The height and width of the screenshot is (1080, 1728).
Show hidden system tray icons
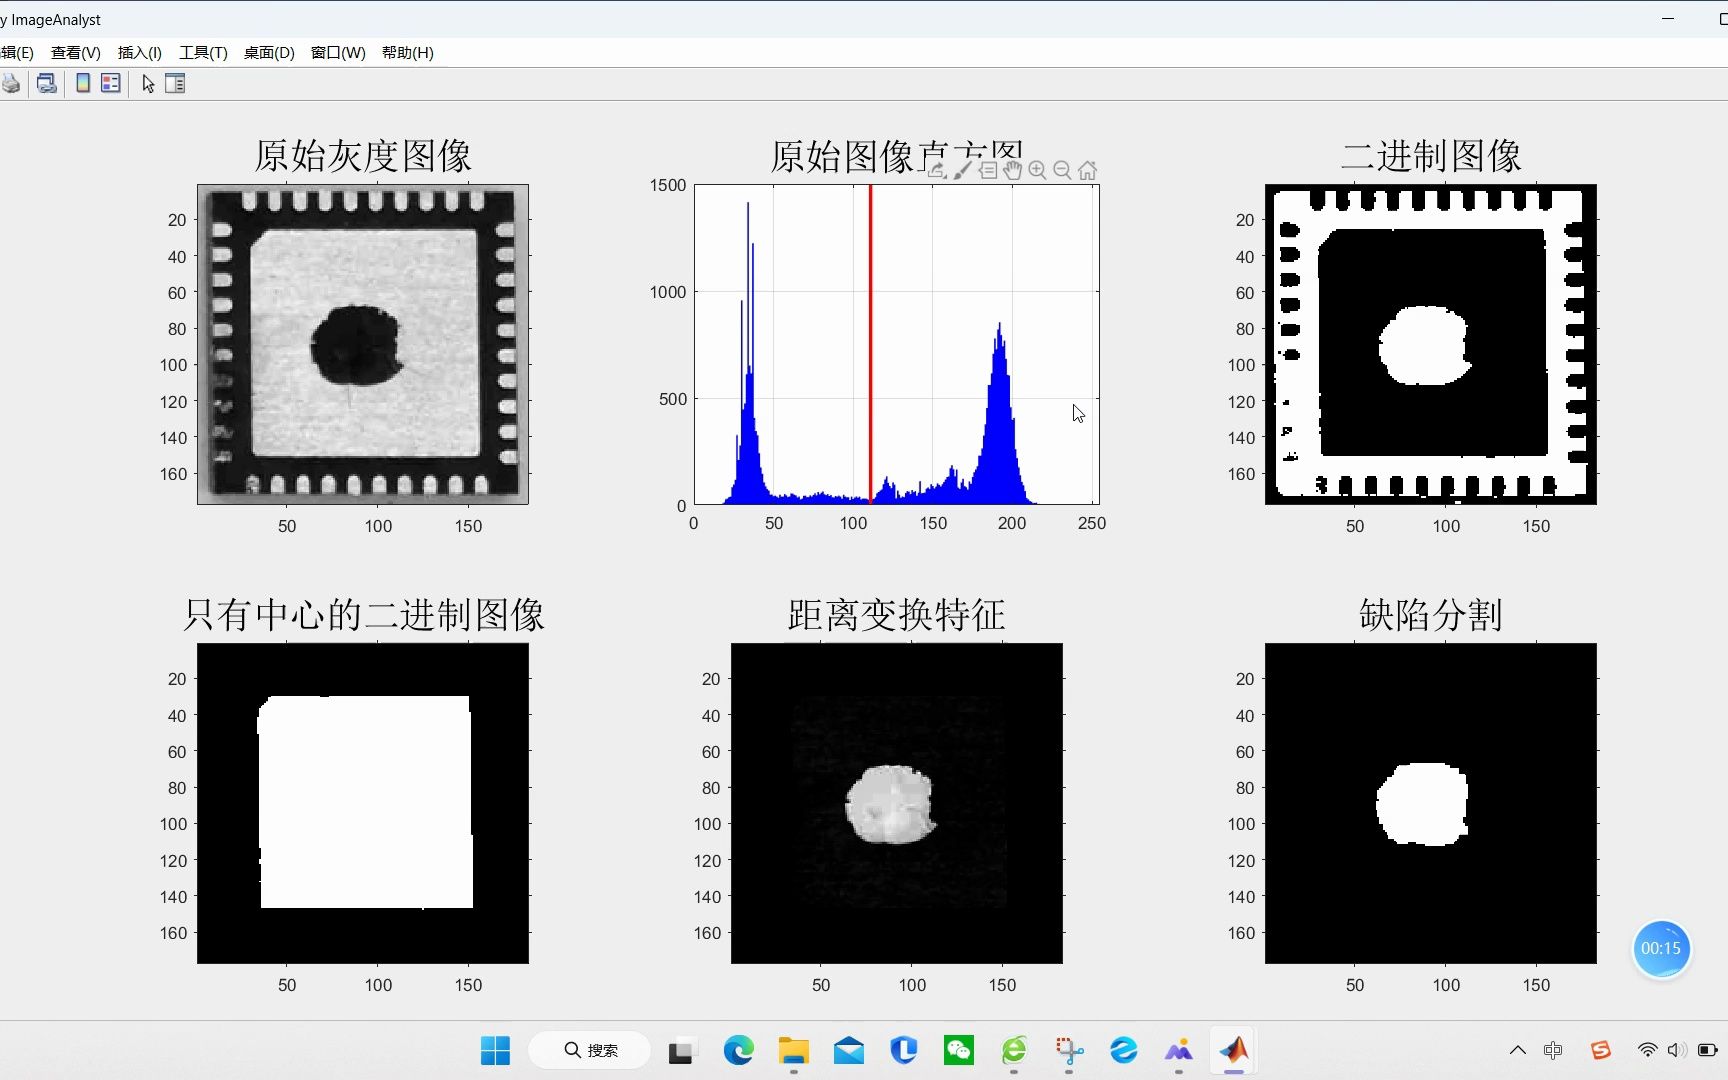pos(1517,1050)
